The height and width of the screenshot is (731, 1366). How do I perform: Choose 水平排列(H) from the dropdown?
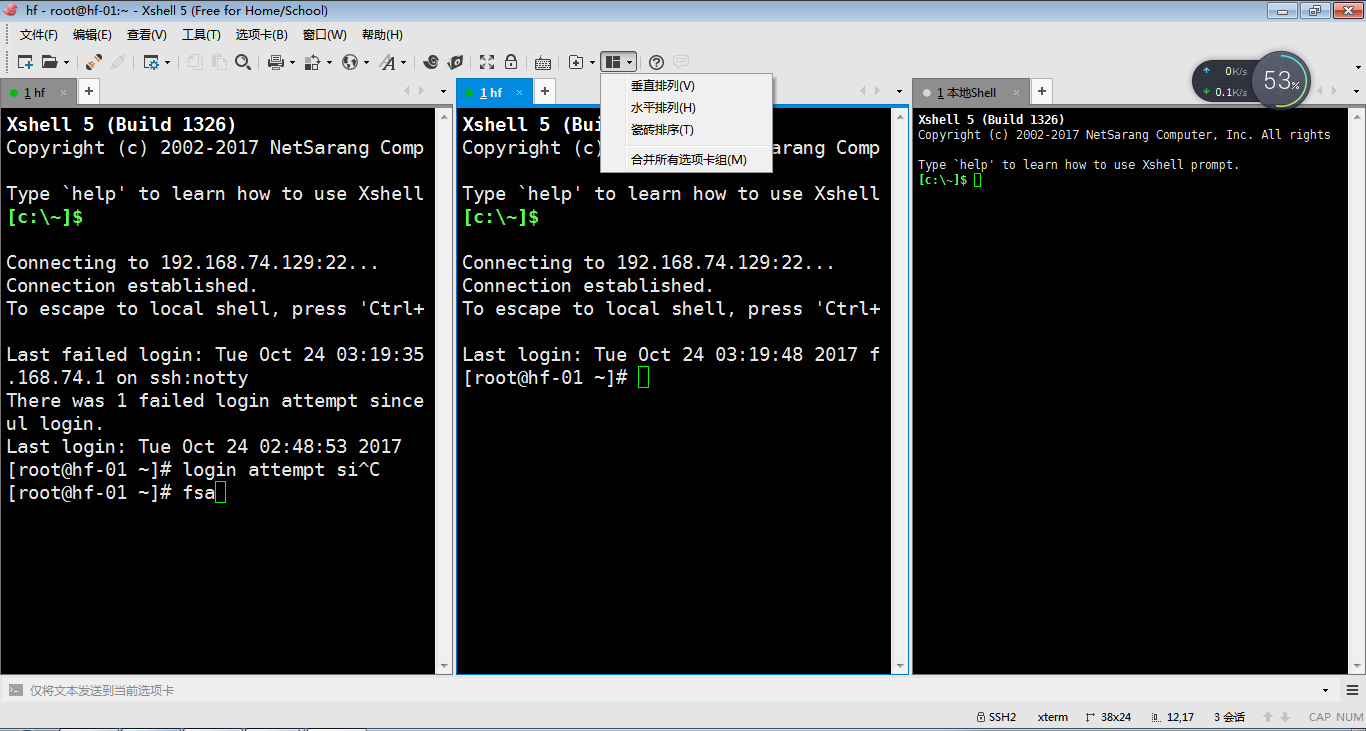tap(686, 108)
